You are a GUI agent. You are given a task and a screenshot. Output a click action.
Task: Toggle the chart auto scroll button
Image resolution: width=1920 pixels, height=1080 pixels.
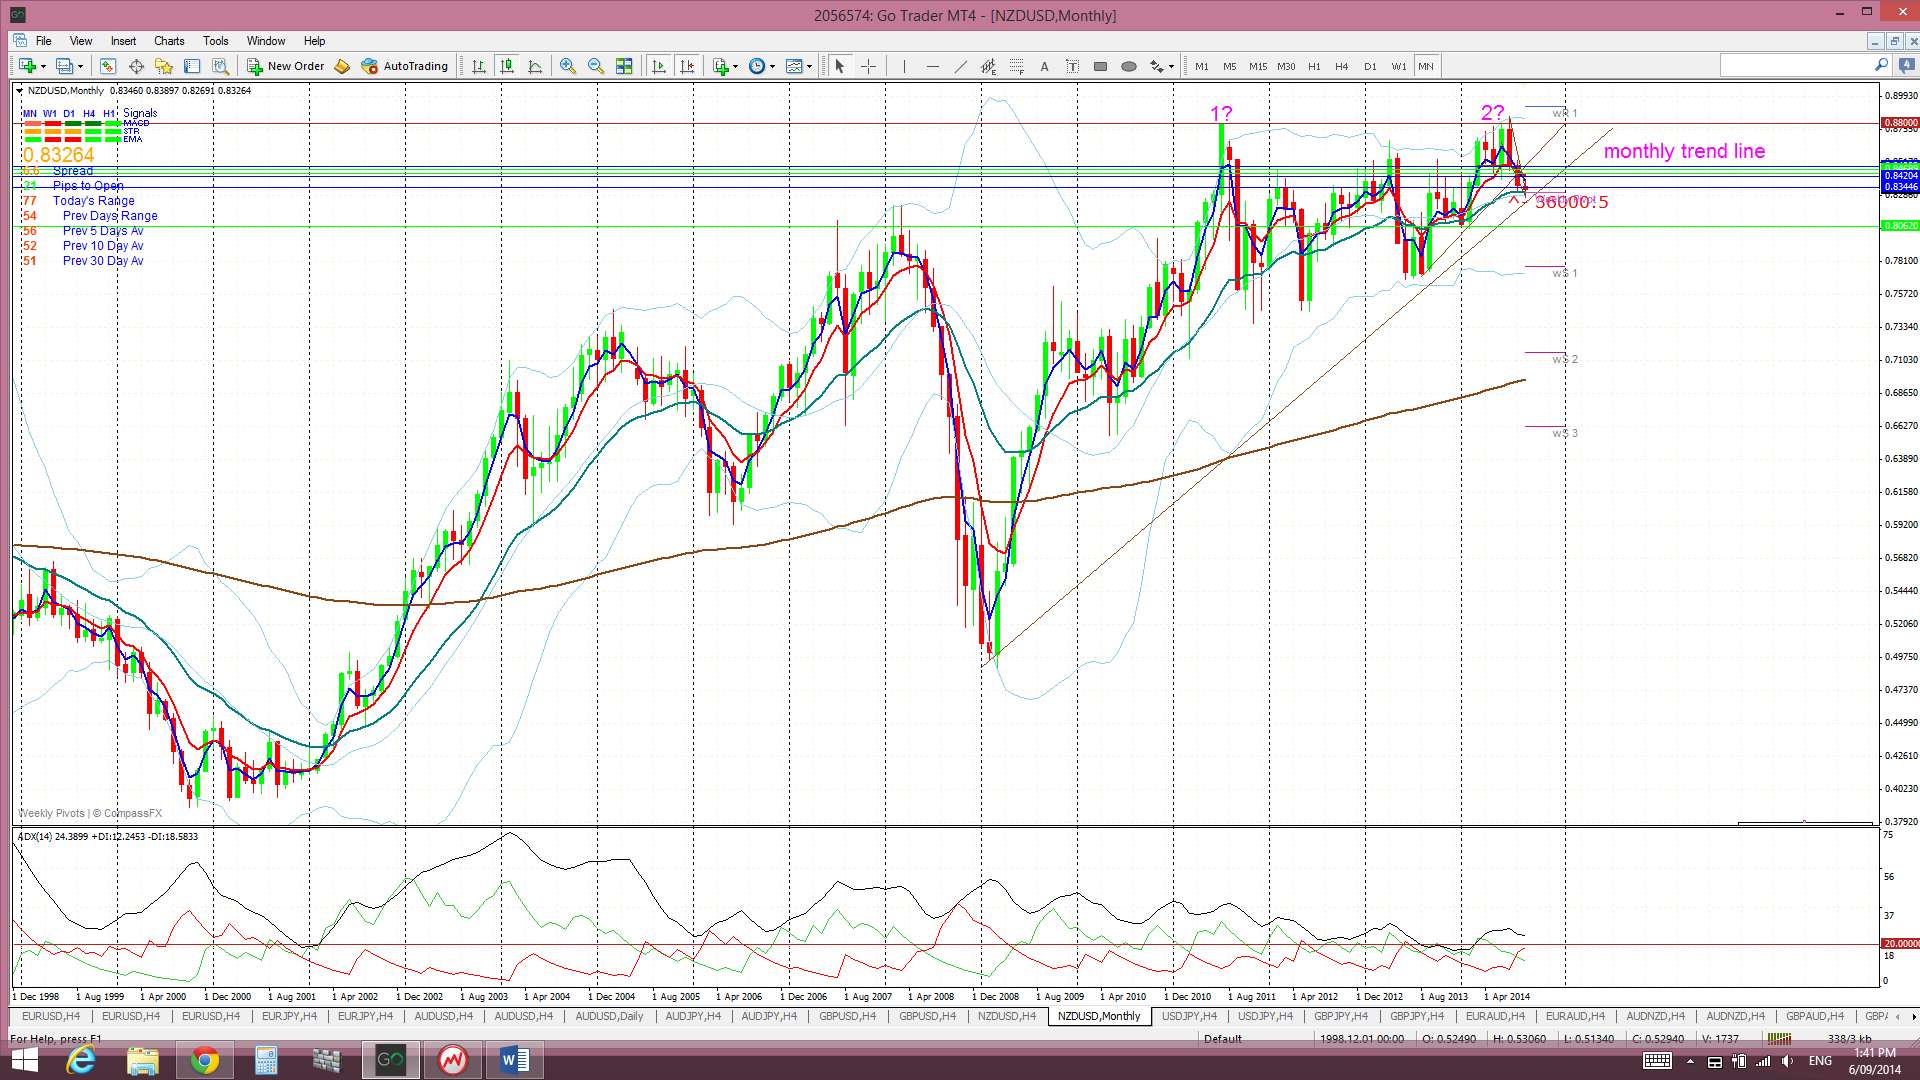[658, 66]
